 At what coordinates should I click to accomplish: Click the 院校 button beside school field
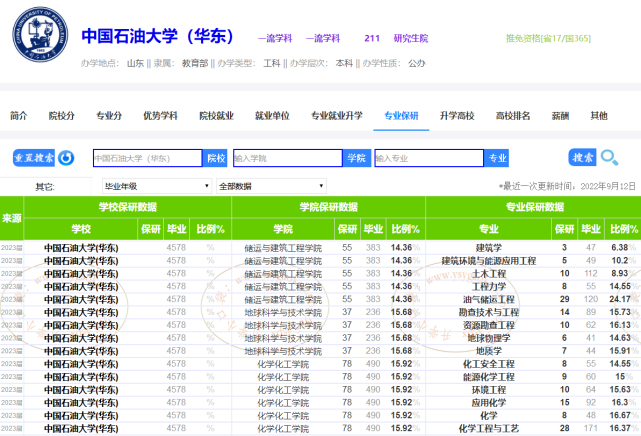click(x=215, y=158)
